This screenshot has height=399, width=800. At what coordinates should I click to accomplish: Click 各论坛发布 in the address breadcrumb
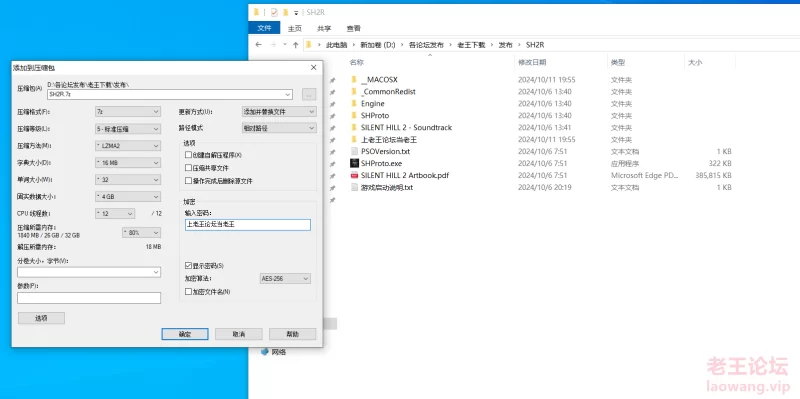(426, 45)
